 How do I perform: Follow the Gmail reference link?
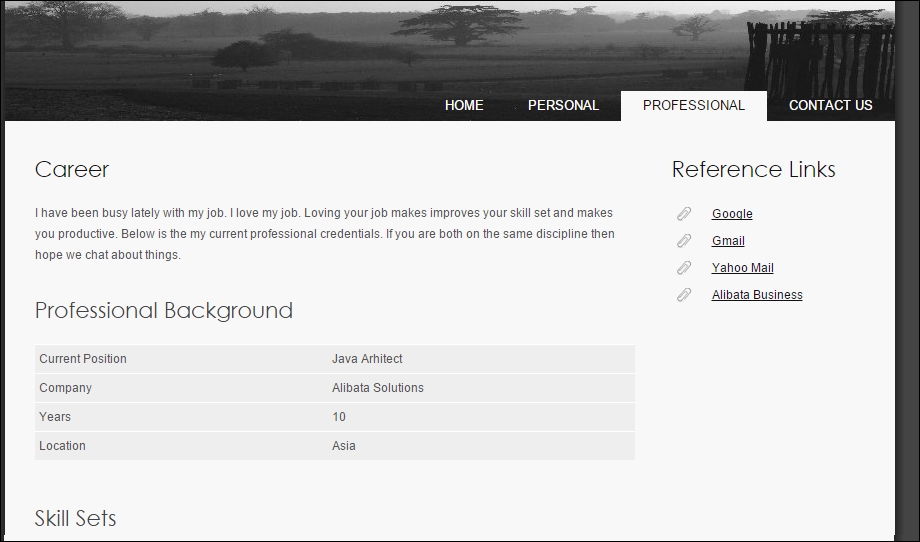pos(728,241)
